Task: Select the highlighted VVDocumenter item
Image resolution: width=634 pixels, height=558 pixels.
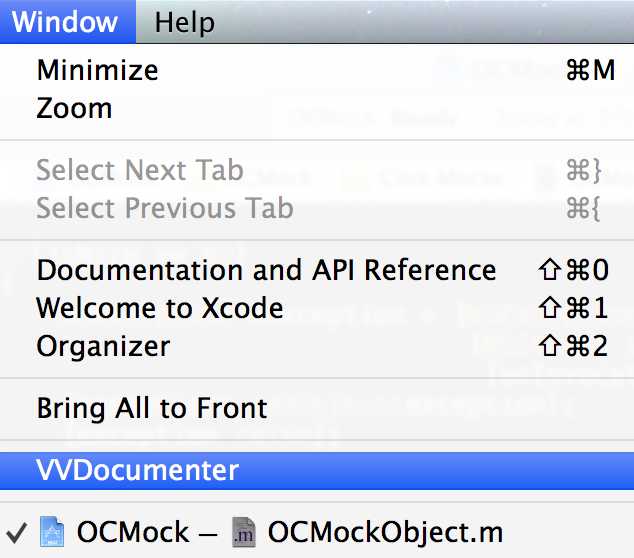Action: 138,470
